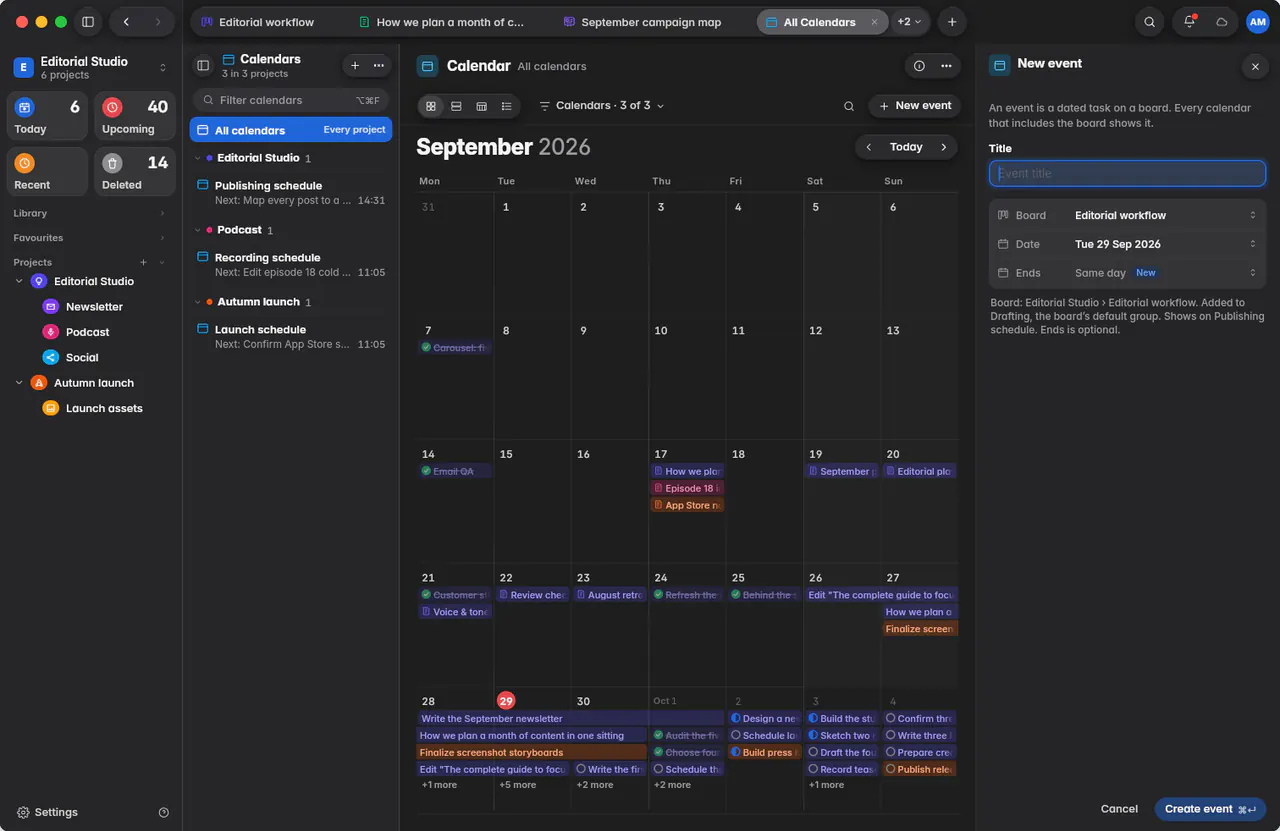Viewport: 1280px width, 831px height.
Task: Add a new calendar with the plus icon
Action: 355,66
